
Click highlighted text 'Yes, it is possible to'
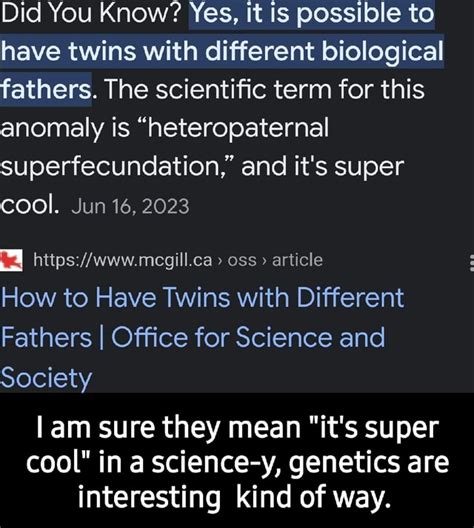(x=312, y=13)
